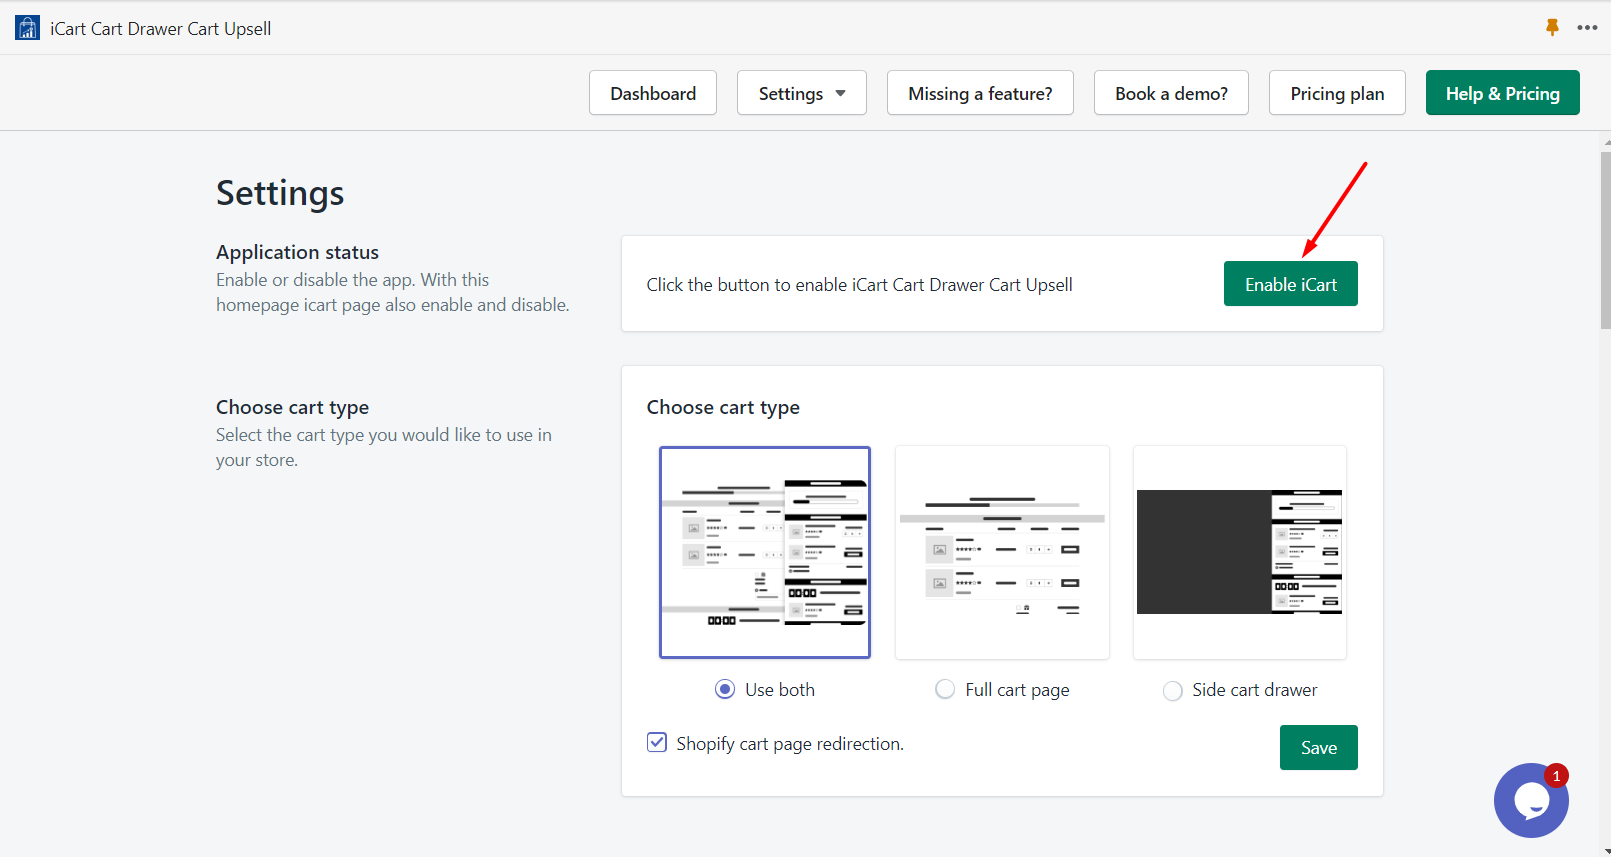Pick the Use both cart preview thumbnail
Image resolution: width=1611 pixels, height=857 pixels.
click(x=765, y=552)
